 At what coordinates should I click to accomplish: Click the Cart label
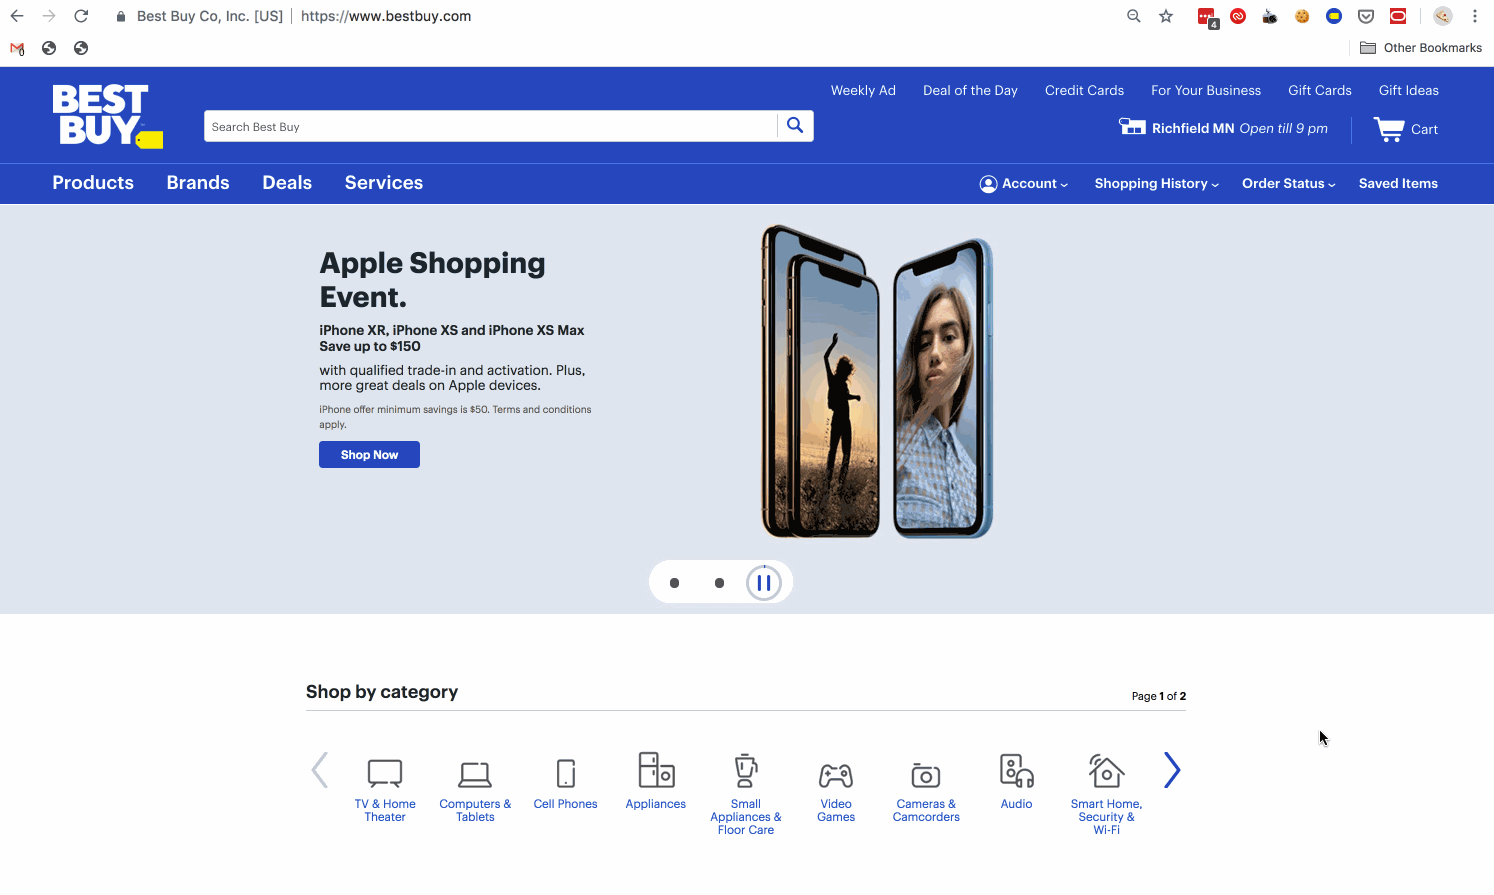click(1424, 130)
